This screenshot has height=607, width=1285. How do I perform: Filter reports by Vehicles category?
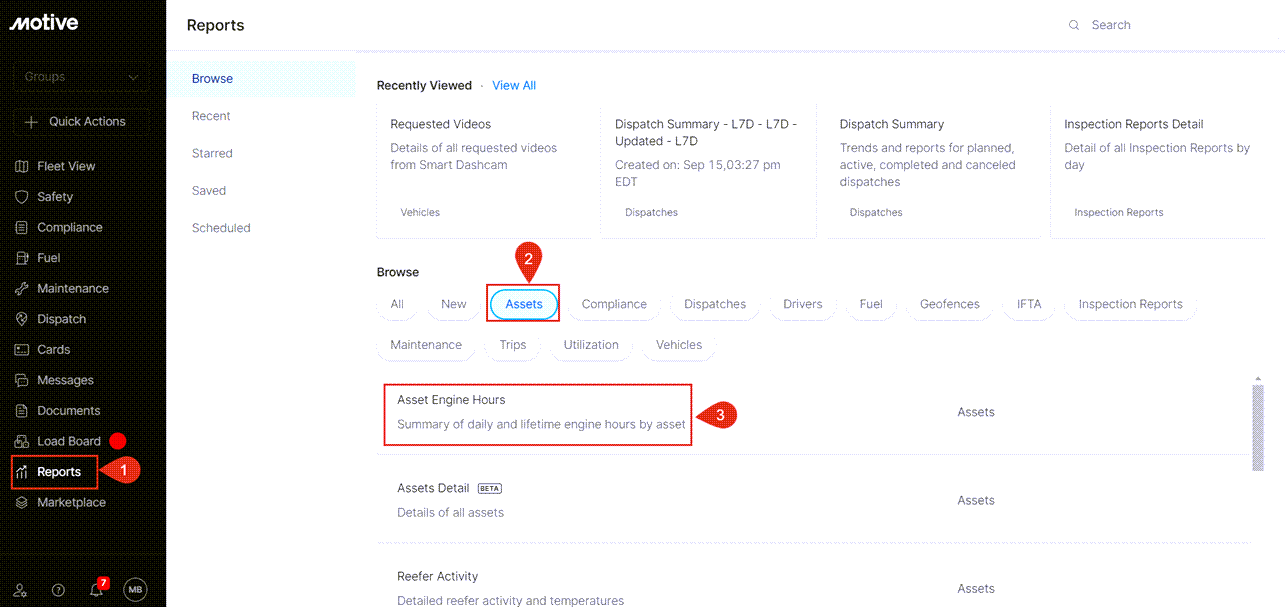tap(679, 345)
